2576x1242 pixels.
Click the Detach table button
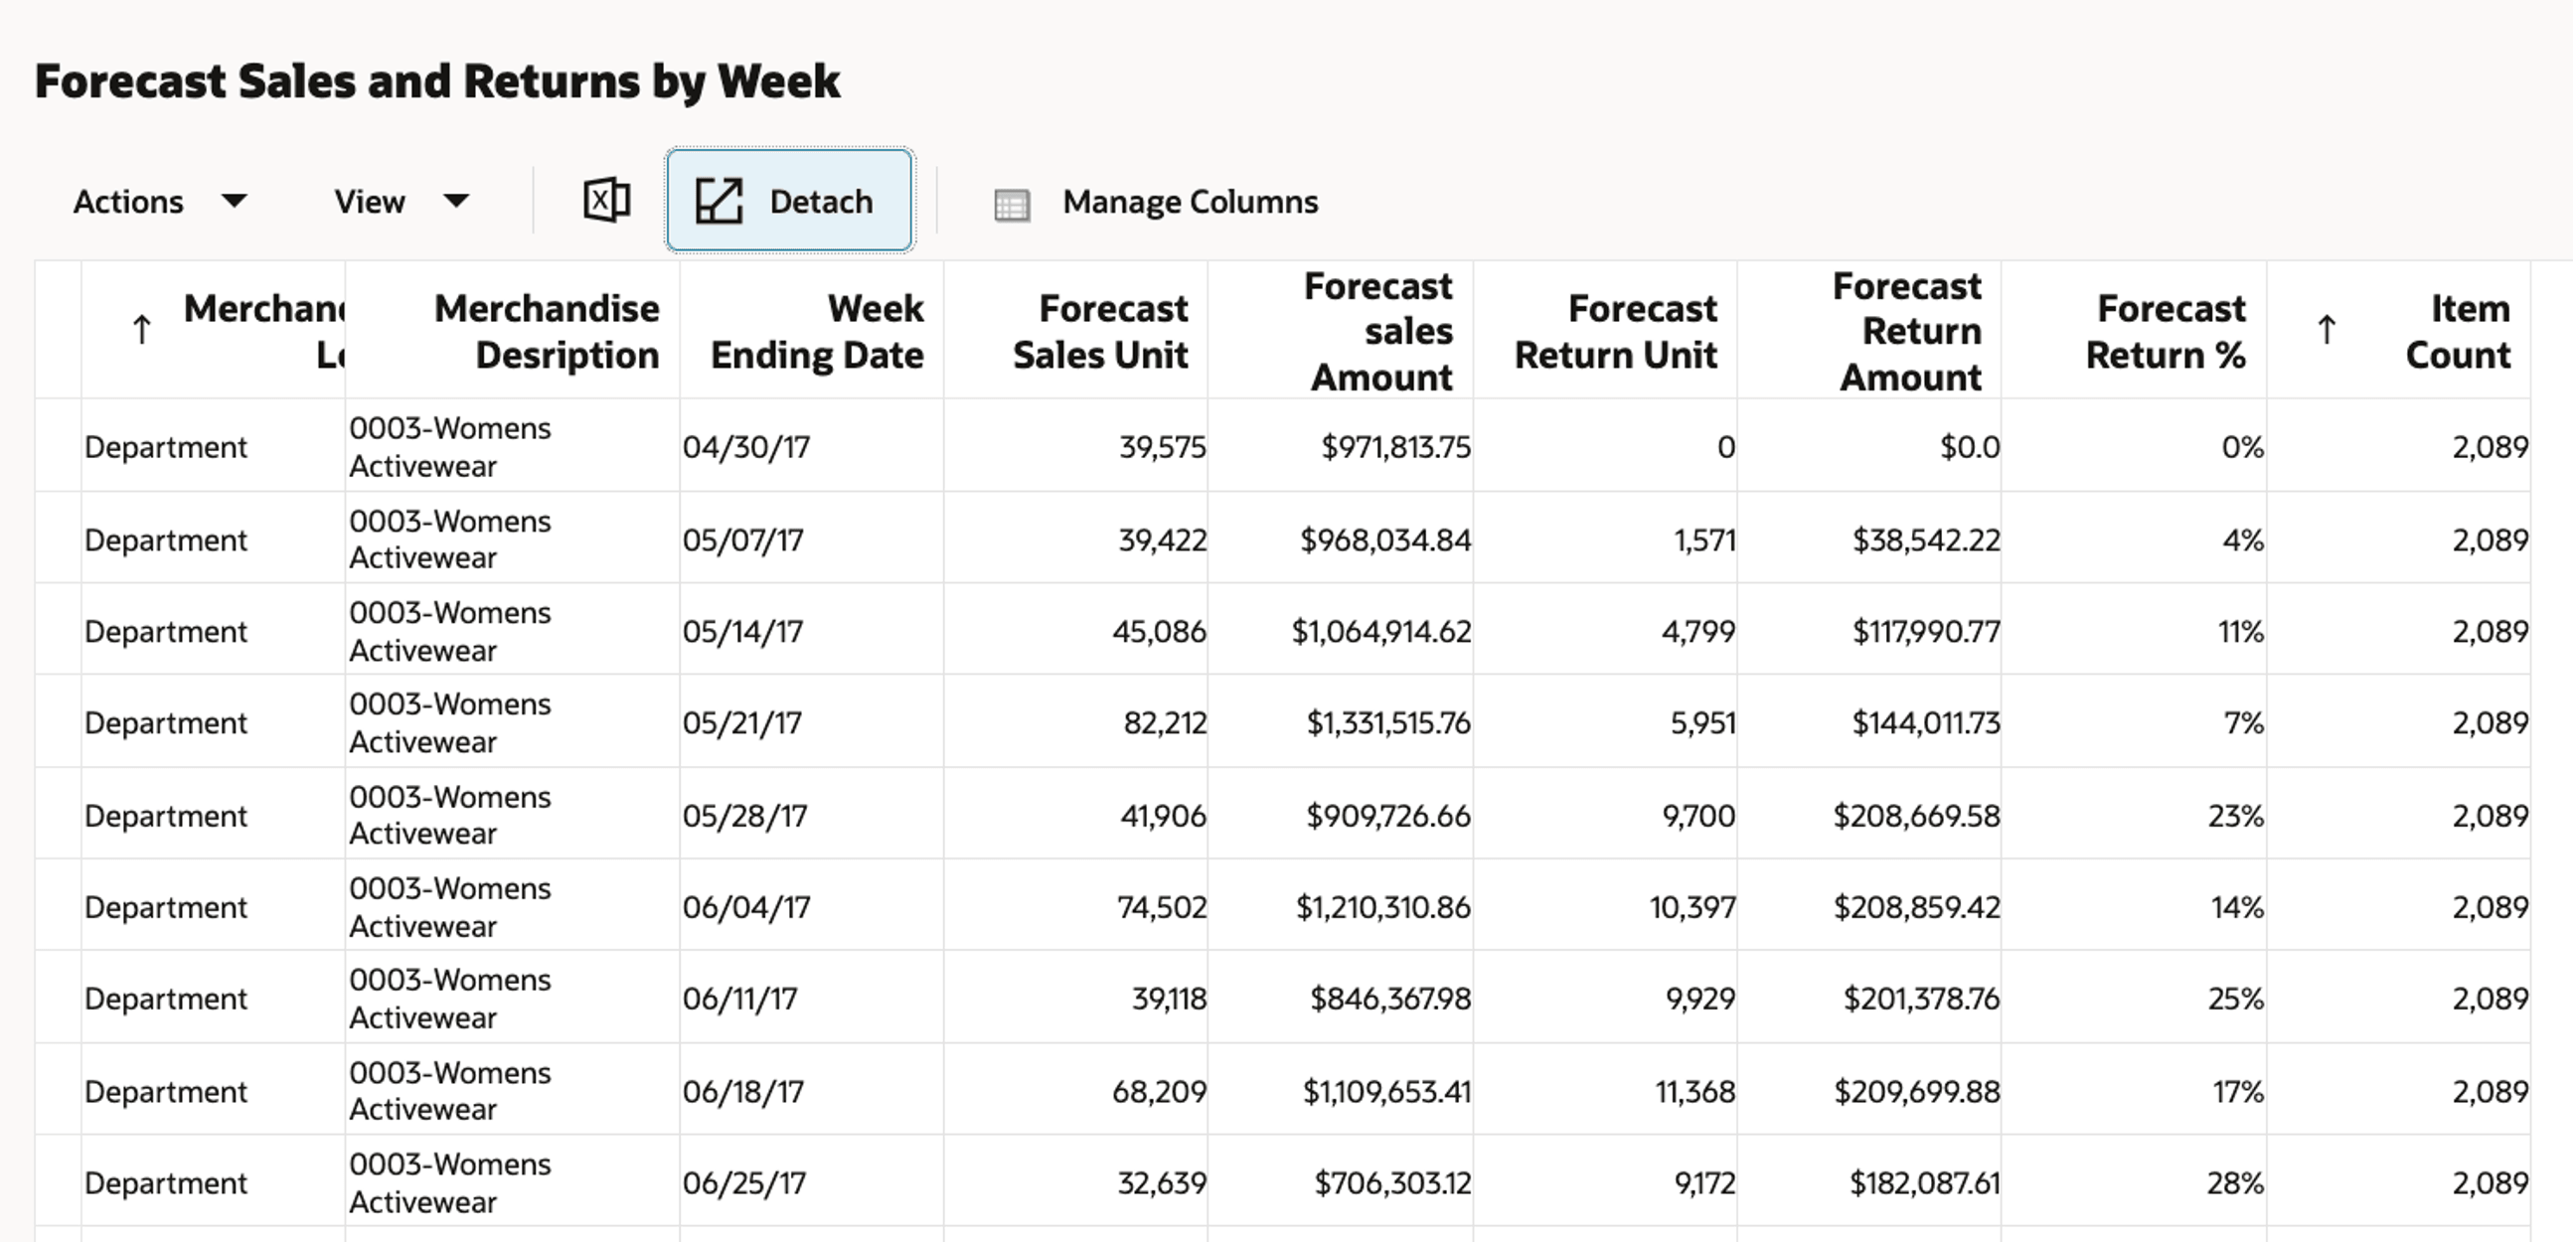pos(789,201)
